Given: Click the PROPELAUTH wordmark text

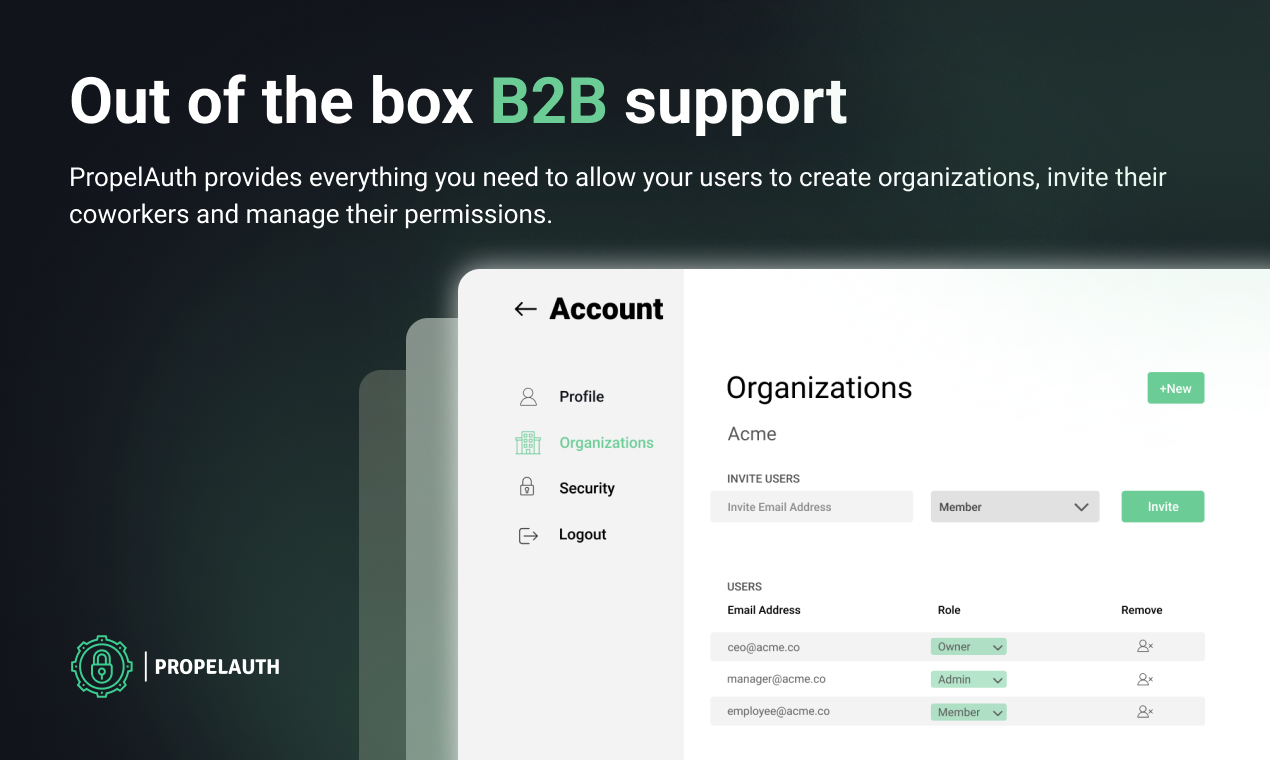Looking at the screenshot, I should click(x=217, y=667).
